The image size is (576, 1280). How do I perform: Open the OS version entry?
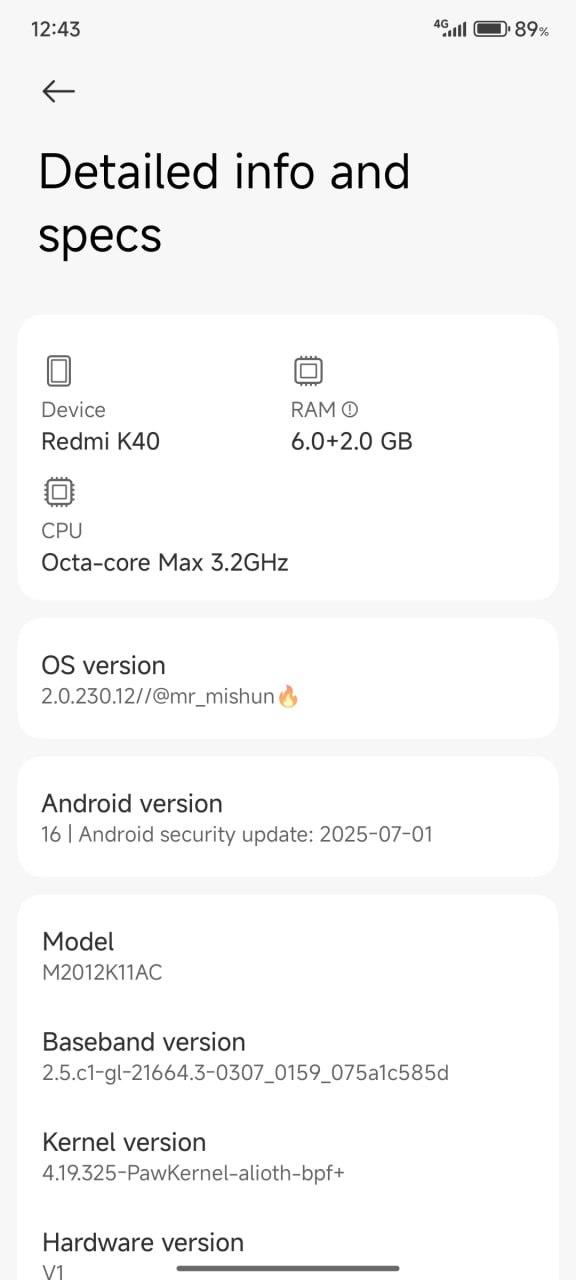coord(288,679)
